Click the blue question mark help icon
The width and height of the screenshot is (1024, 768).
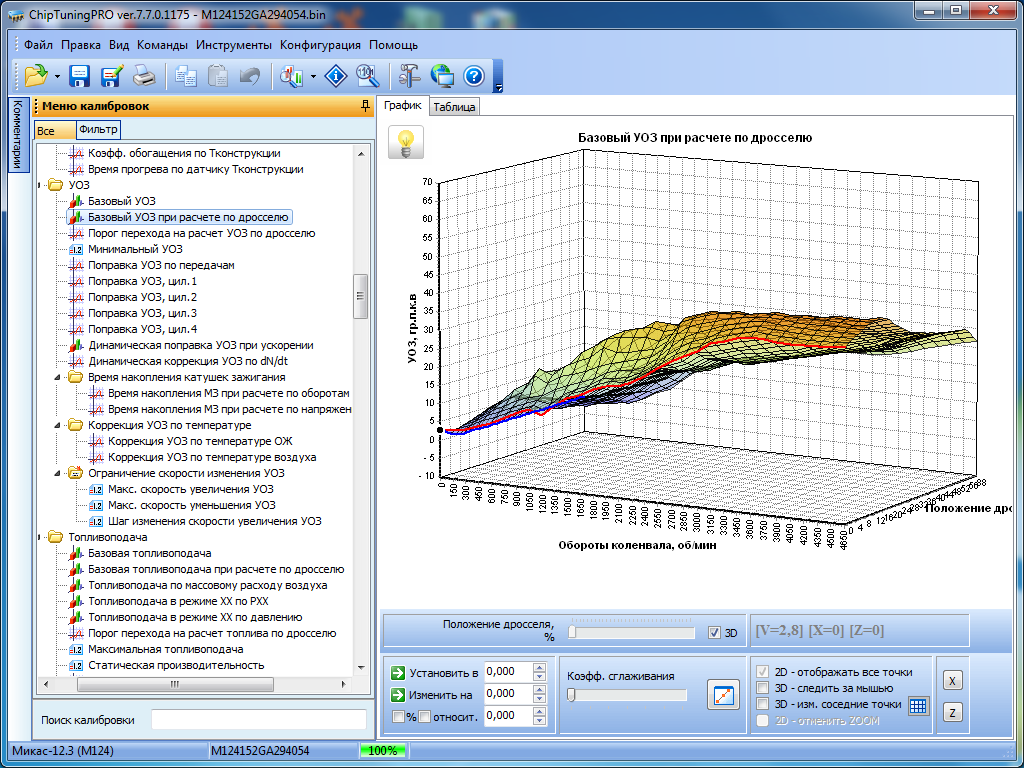click(x=474, y=75)
